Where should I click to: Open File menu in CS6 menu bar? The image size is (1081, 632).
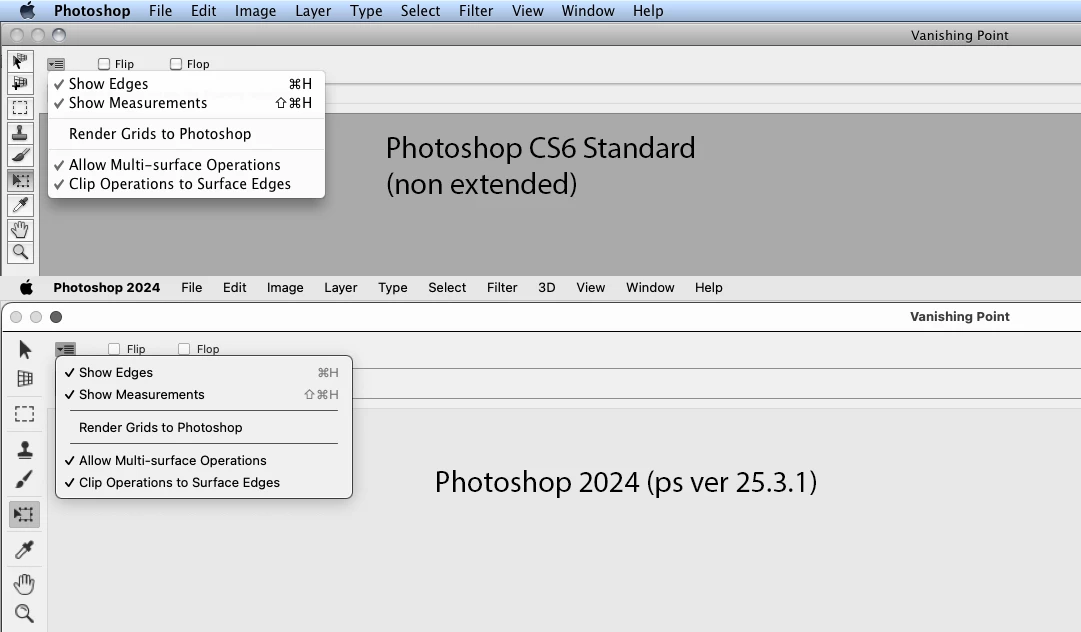click(x=161, y=11)
